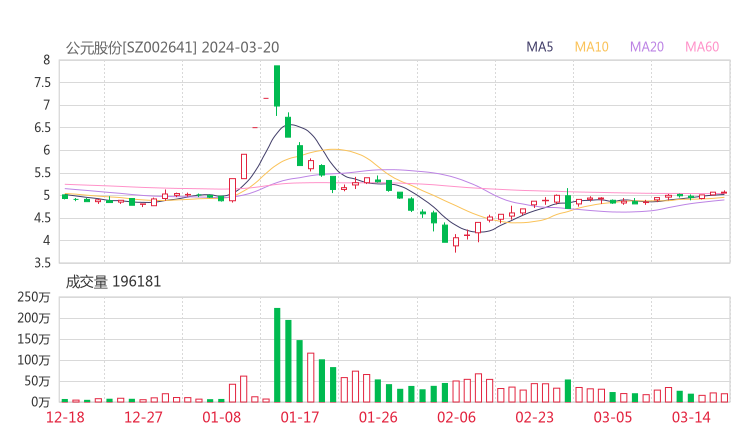The image size is (740, 440).
Task: Click the price axis label 8
Action: point(46,60)
